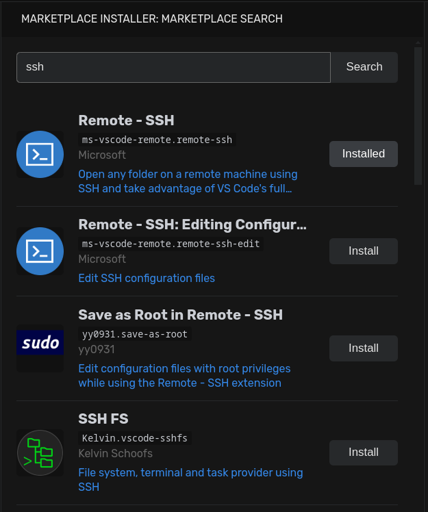The image size is (428, 512).
Task: Select the Save as Root in Remote - SSH title
Action: (180, 315)
